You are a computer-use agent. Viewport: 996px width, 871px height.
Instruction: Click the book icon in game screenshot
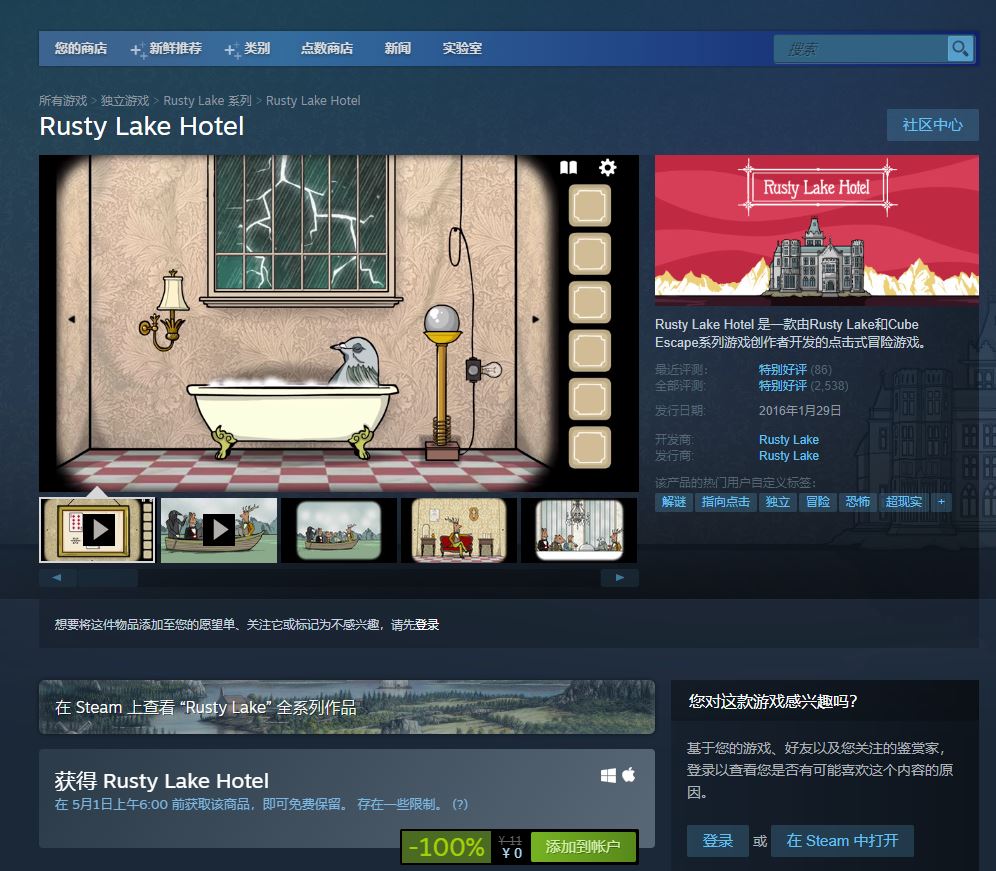click(x=568, y=168)
